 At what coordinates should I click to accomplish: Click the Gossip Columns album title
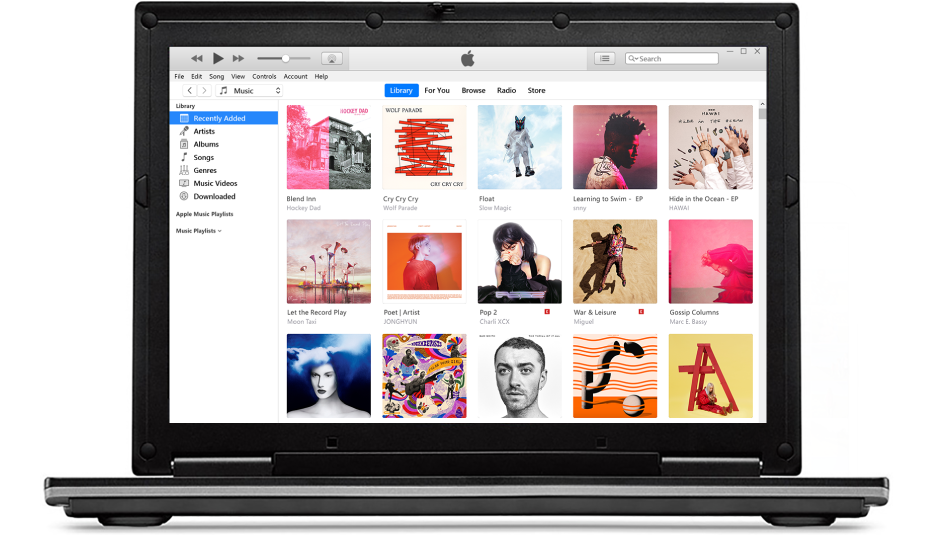(694, 312)
